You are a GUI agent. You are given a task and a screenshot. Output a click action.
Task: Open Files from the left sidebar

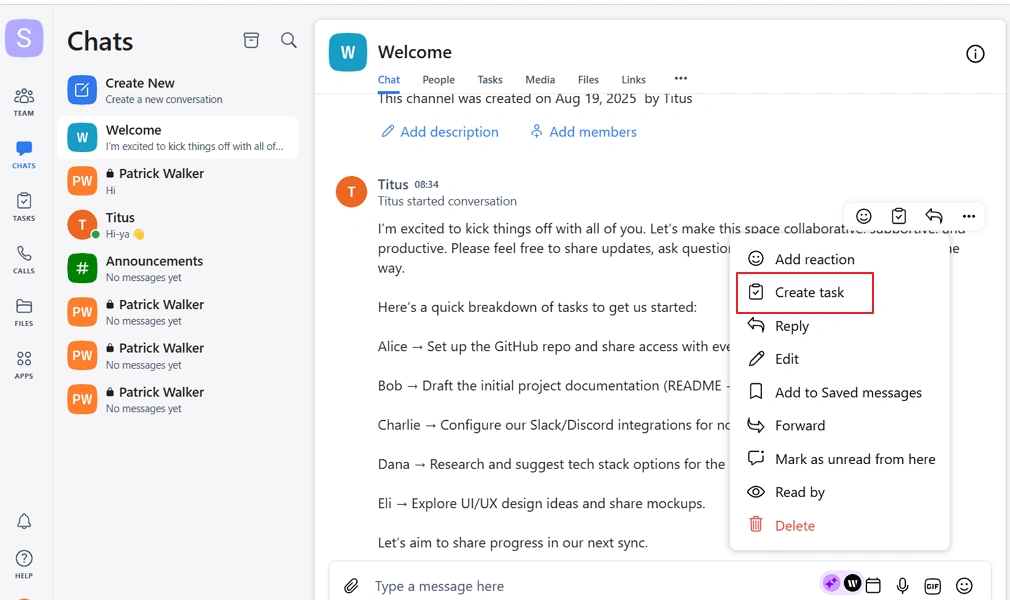point(24,312)
